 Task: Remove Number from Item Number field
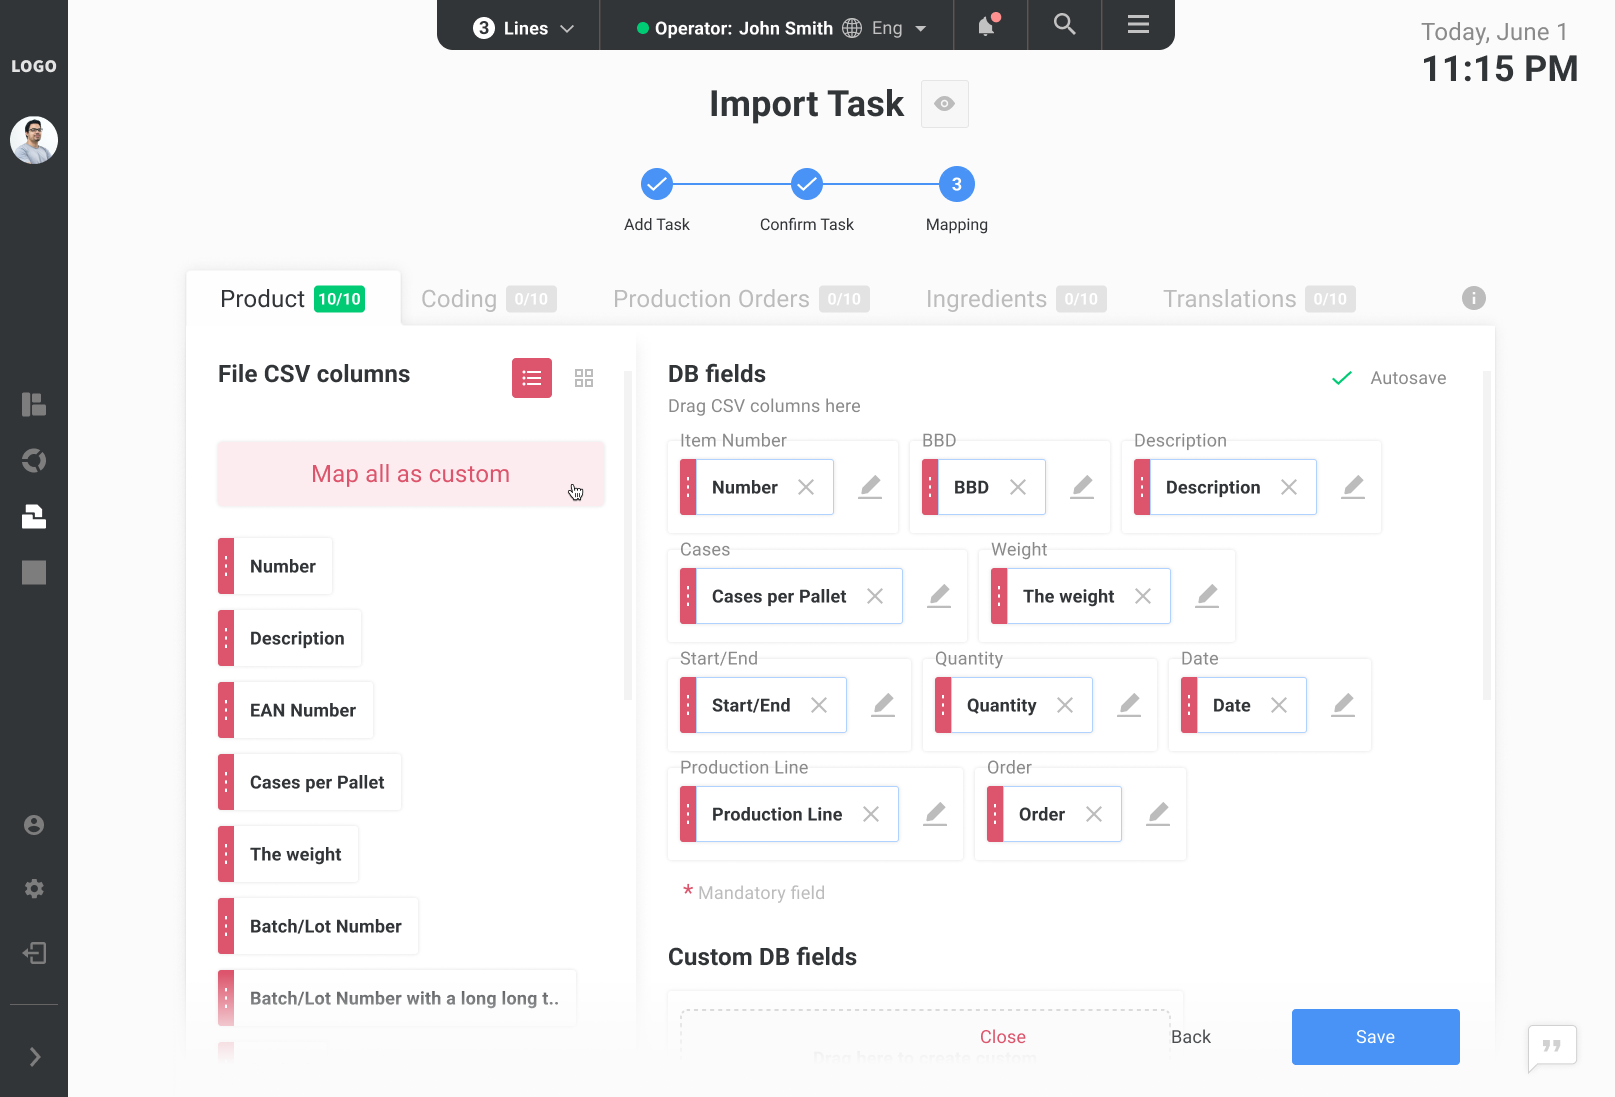click(x=806, y=487)
